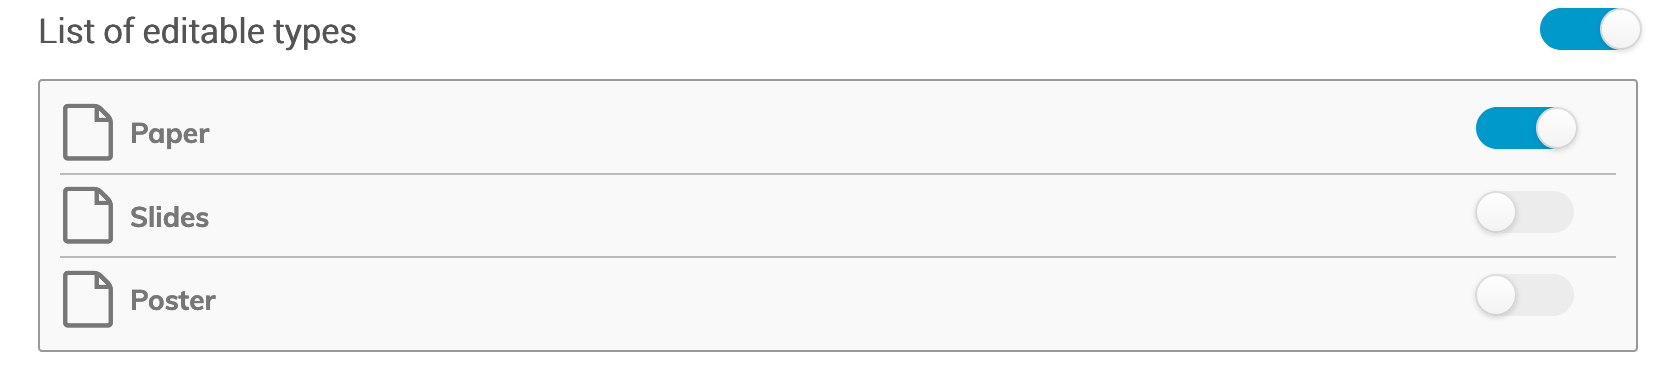Enable the Poster editable type toggle

[1524, 295]
